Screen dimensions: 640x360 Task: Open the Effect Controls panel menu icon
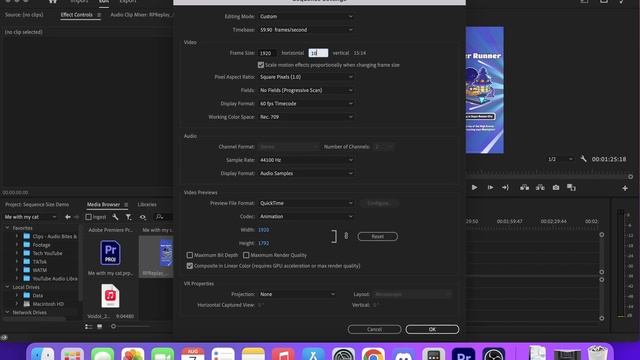[99, 15]
